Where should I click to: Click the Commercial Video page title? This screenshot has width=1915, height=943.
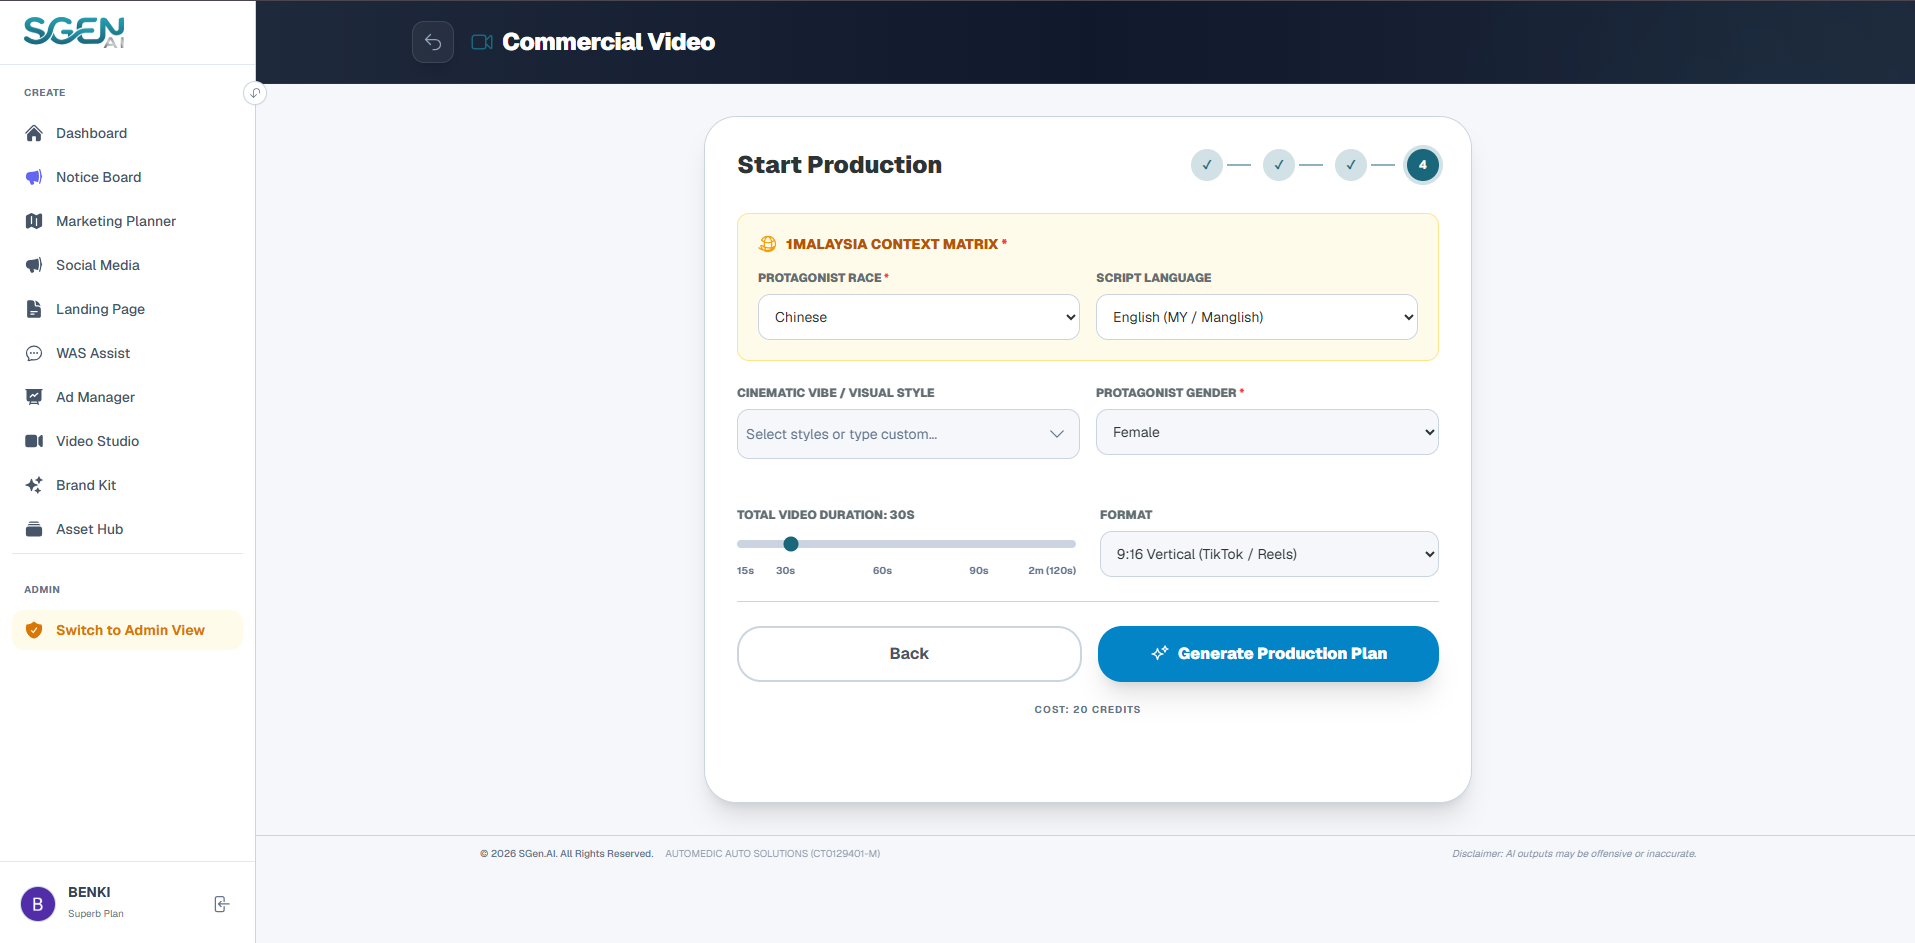[x=608, y=42]
